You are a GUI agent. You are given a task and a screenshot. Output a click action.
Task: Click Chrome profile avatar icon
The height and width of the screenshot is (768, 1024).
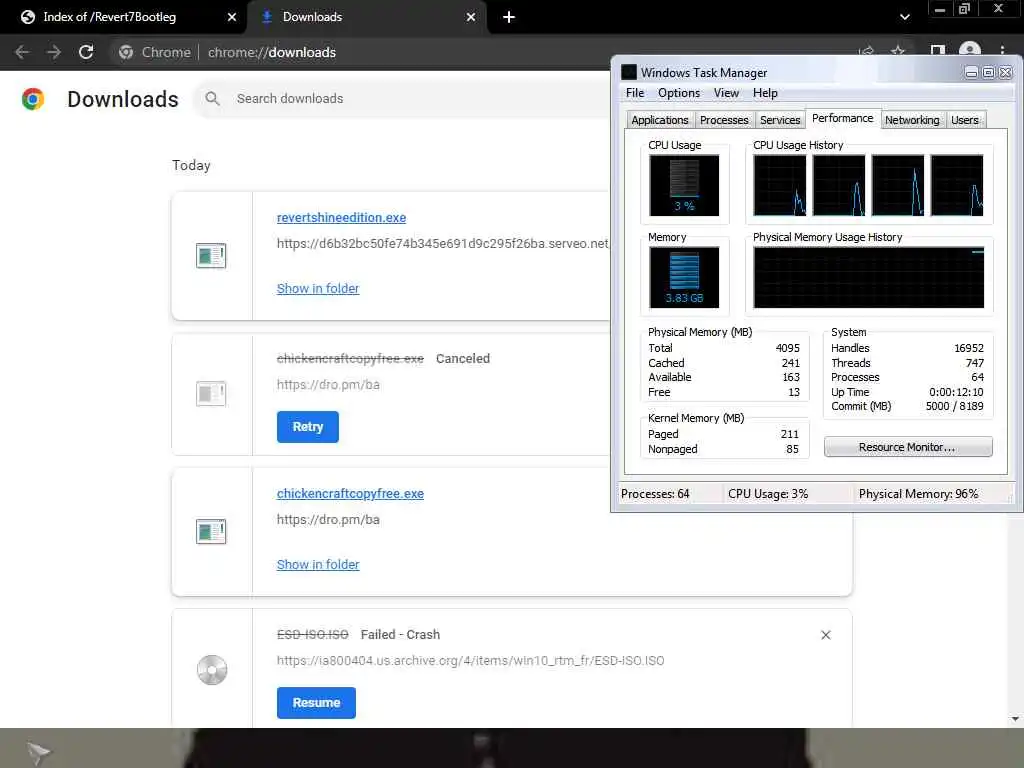pyautogui.click(x=970, y=52)
